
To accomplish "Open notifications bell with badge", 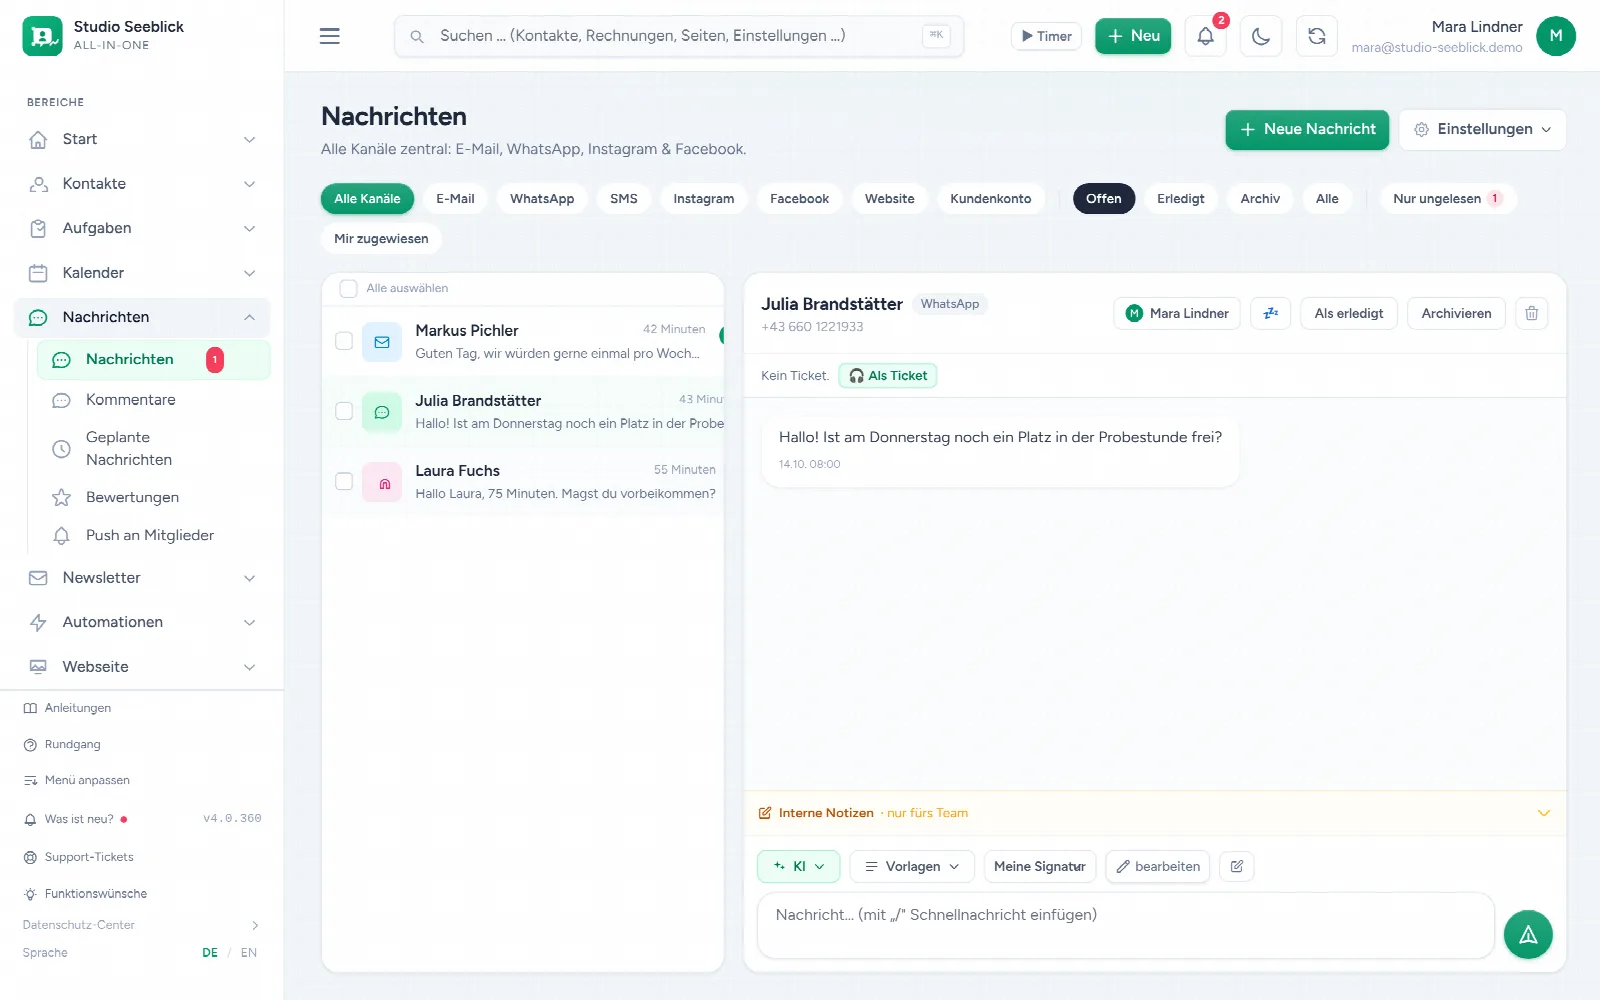I will pyautogui.click(x=1205, y=36).
